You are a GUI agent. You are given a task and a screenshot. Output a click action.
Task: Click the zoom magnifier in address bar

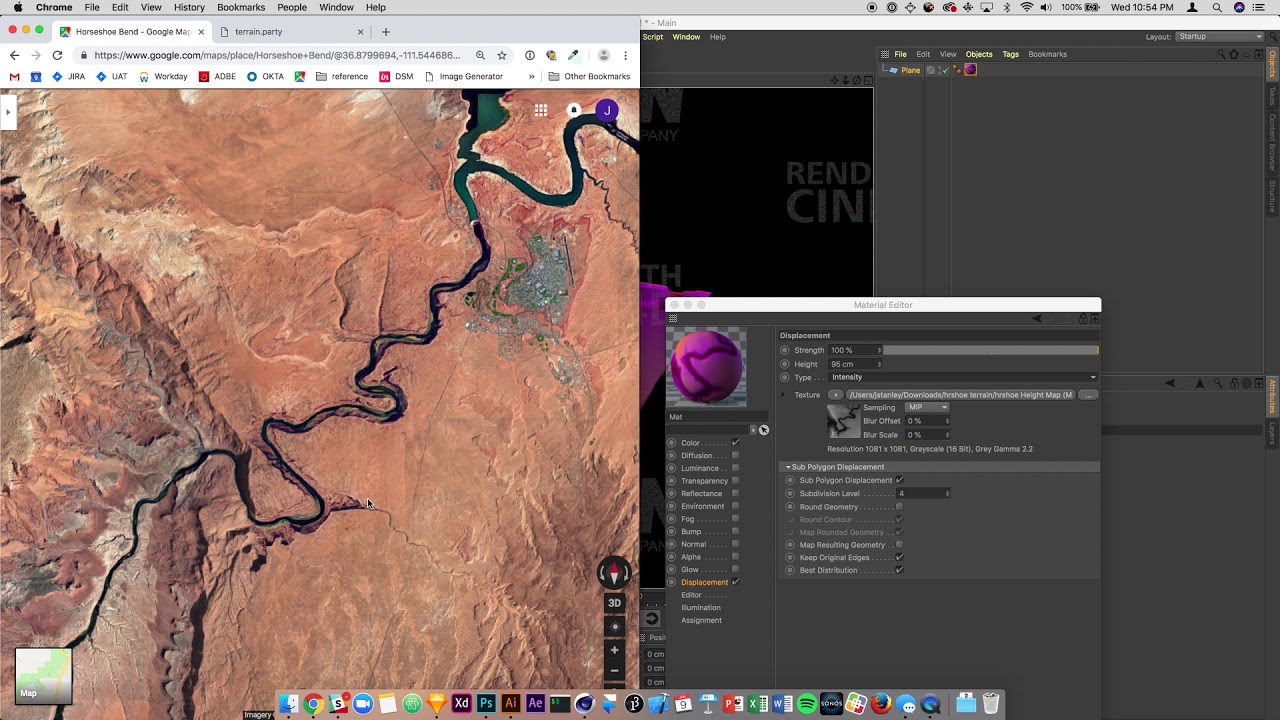pyautogui.click(x=480, y=55)
